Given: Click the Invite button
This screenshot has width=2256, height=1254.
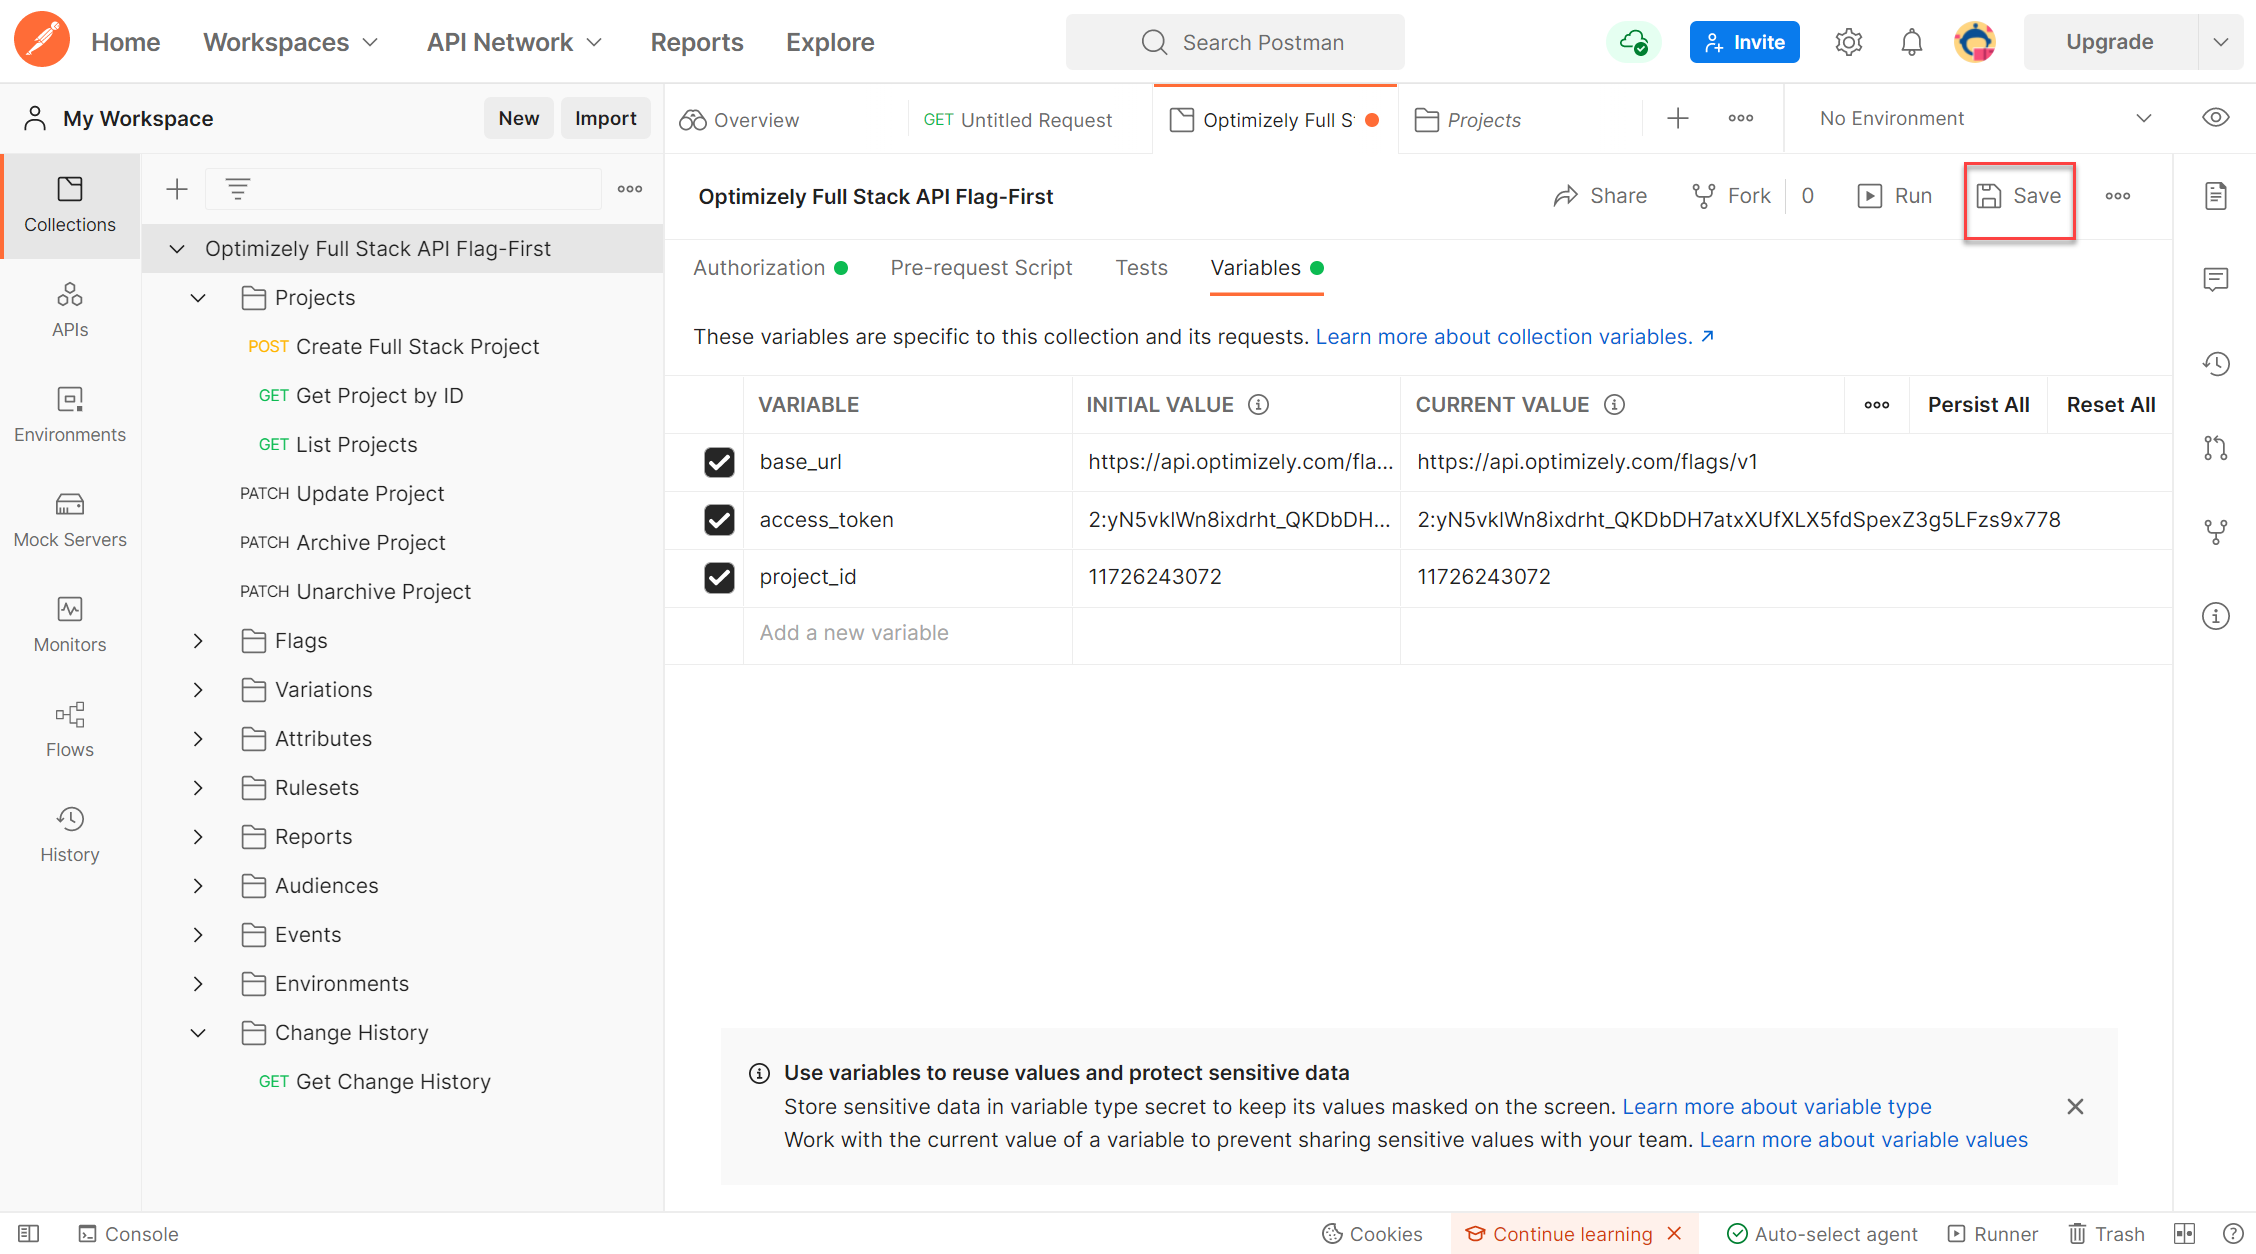Looking at the screenshot, I should tap(1744, 42).
